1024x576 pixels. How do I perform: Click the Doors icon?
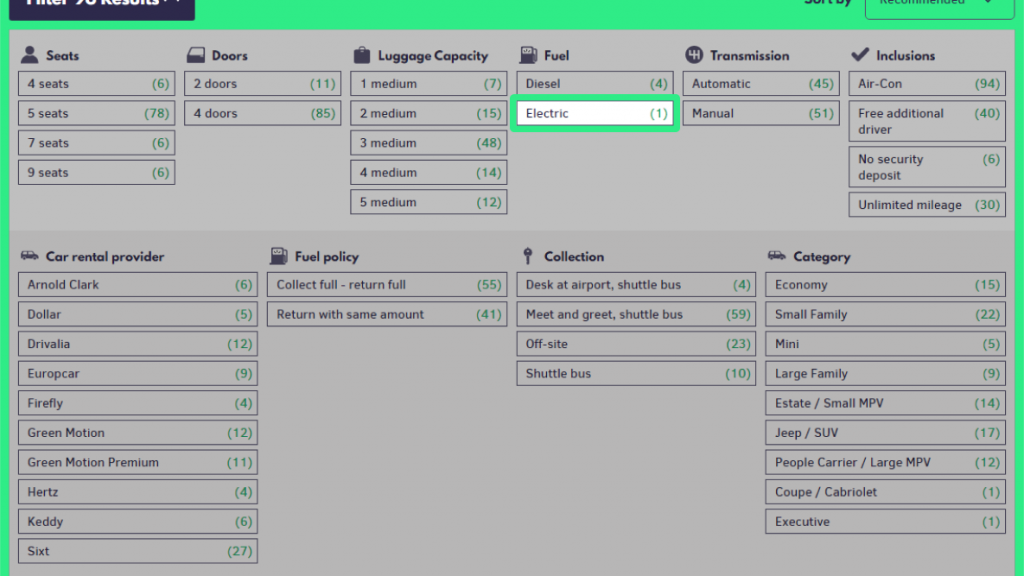[x=194, y=55]
